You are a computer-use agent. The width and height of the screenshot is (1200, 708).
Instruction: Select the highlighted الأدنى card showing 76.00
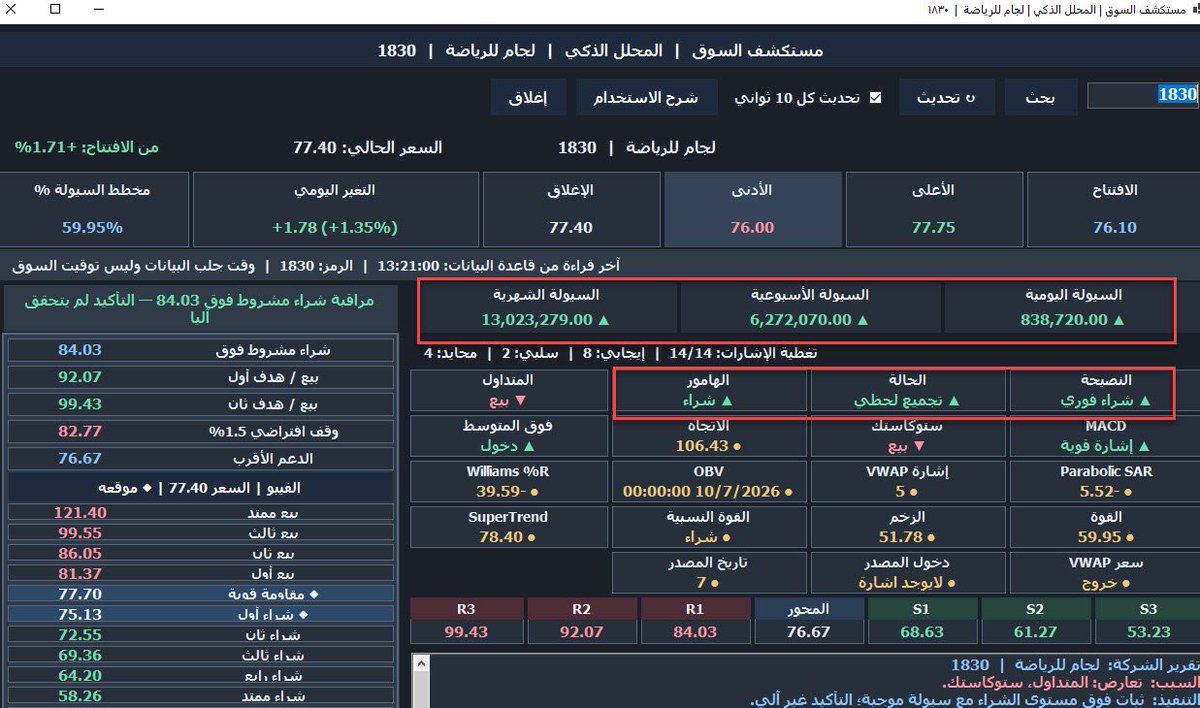point(752,207)
